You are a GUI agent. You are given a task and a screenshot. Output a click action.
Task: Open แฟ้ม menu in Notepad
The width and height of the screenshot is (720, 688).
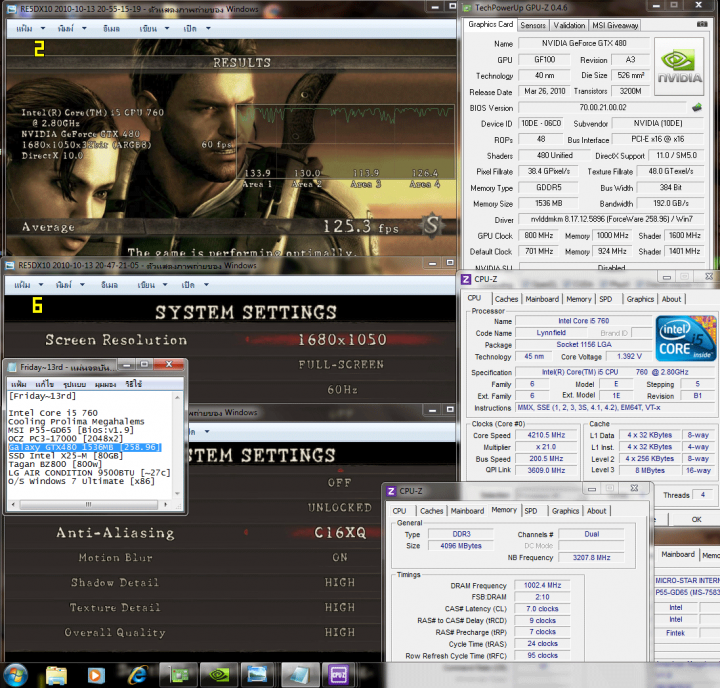pyautogui.click(x=19, y=383)
